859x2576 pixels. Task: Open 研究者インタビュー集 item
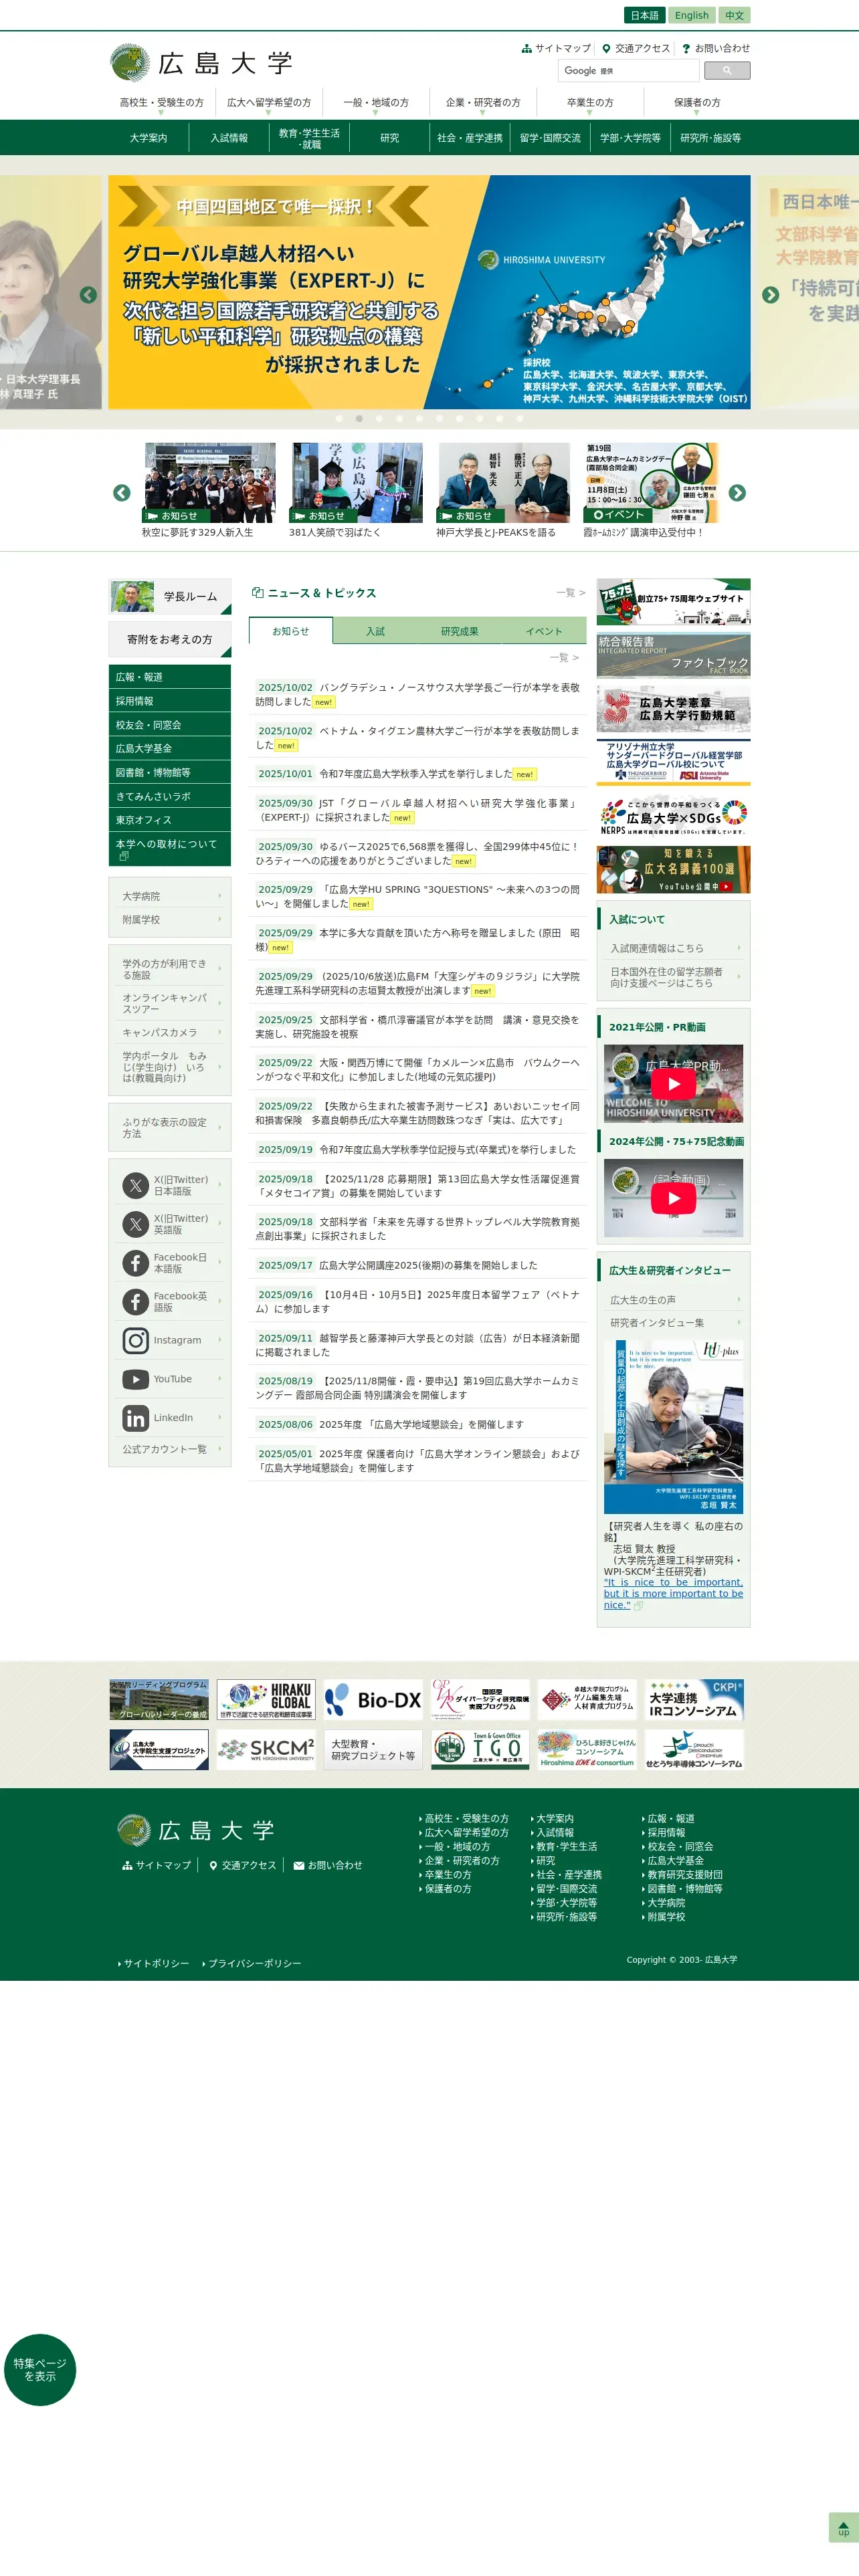pos(674,1323)
